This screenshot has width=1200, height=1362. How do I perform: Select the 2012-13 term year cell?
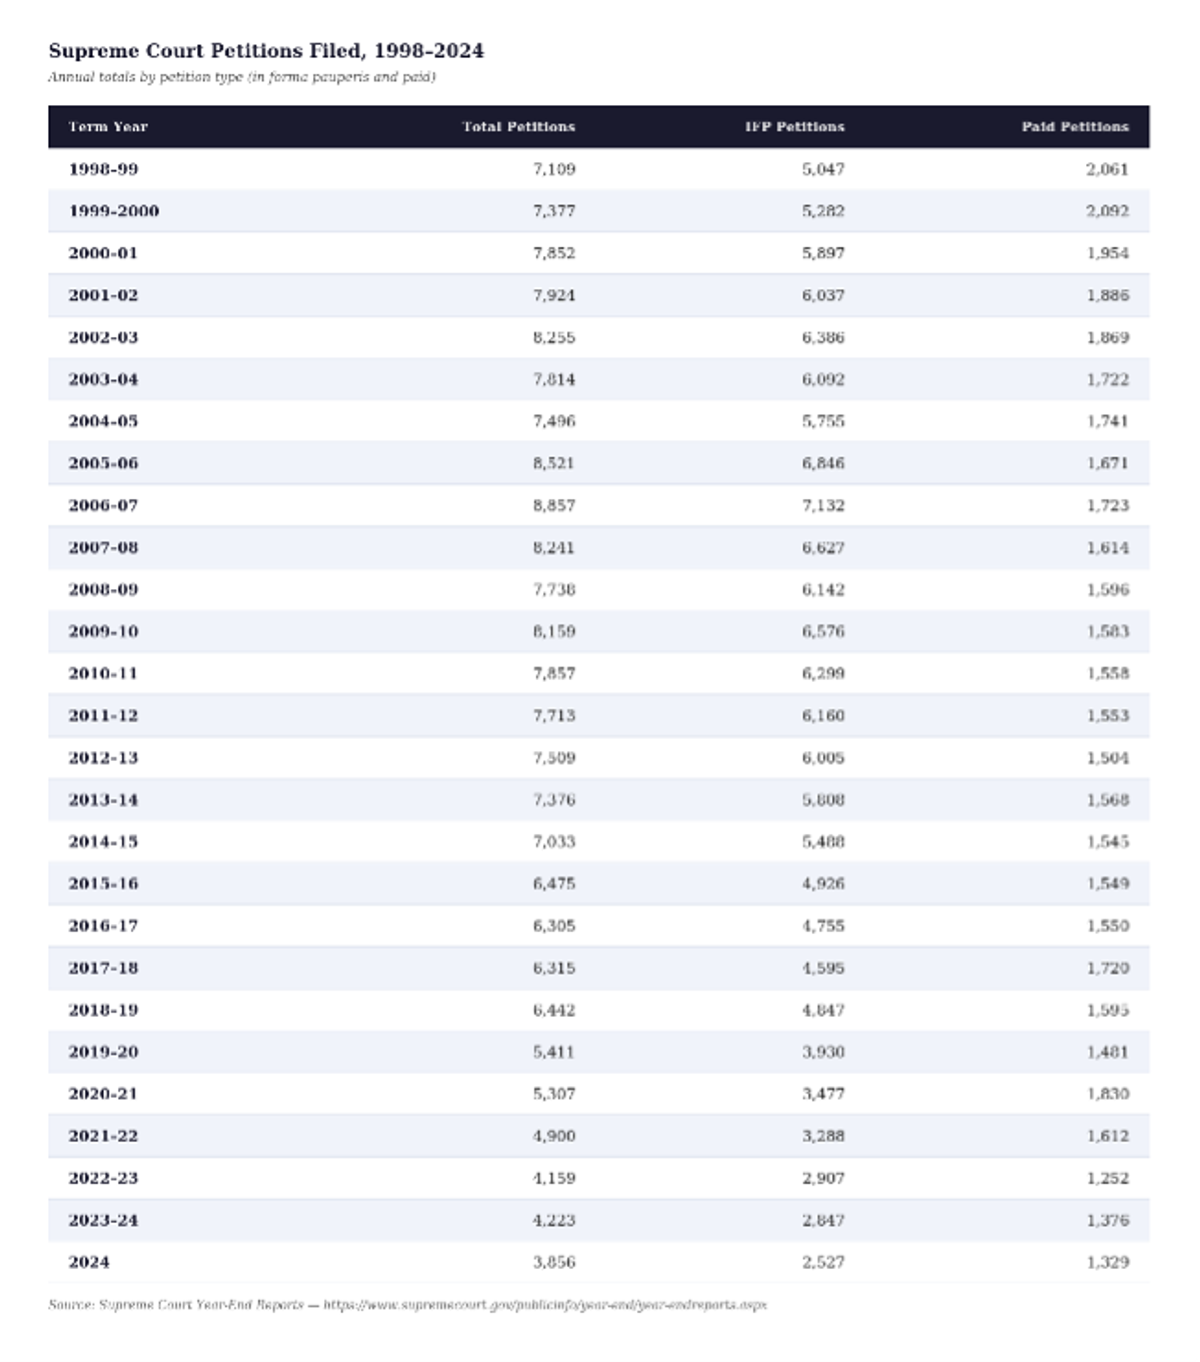(103, 758)
